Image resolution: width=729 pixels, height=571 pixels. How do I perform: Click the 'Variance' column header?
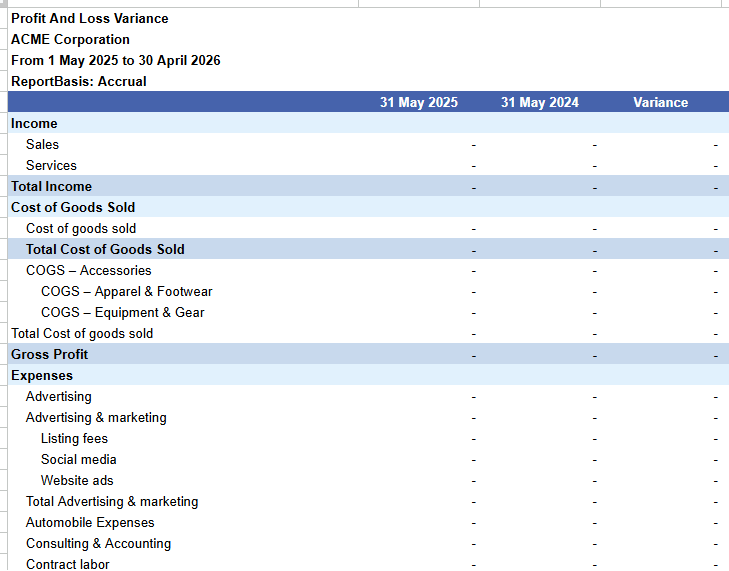pyautogui.click(x=661, y=102)
